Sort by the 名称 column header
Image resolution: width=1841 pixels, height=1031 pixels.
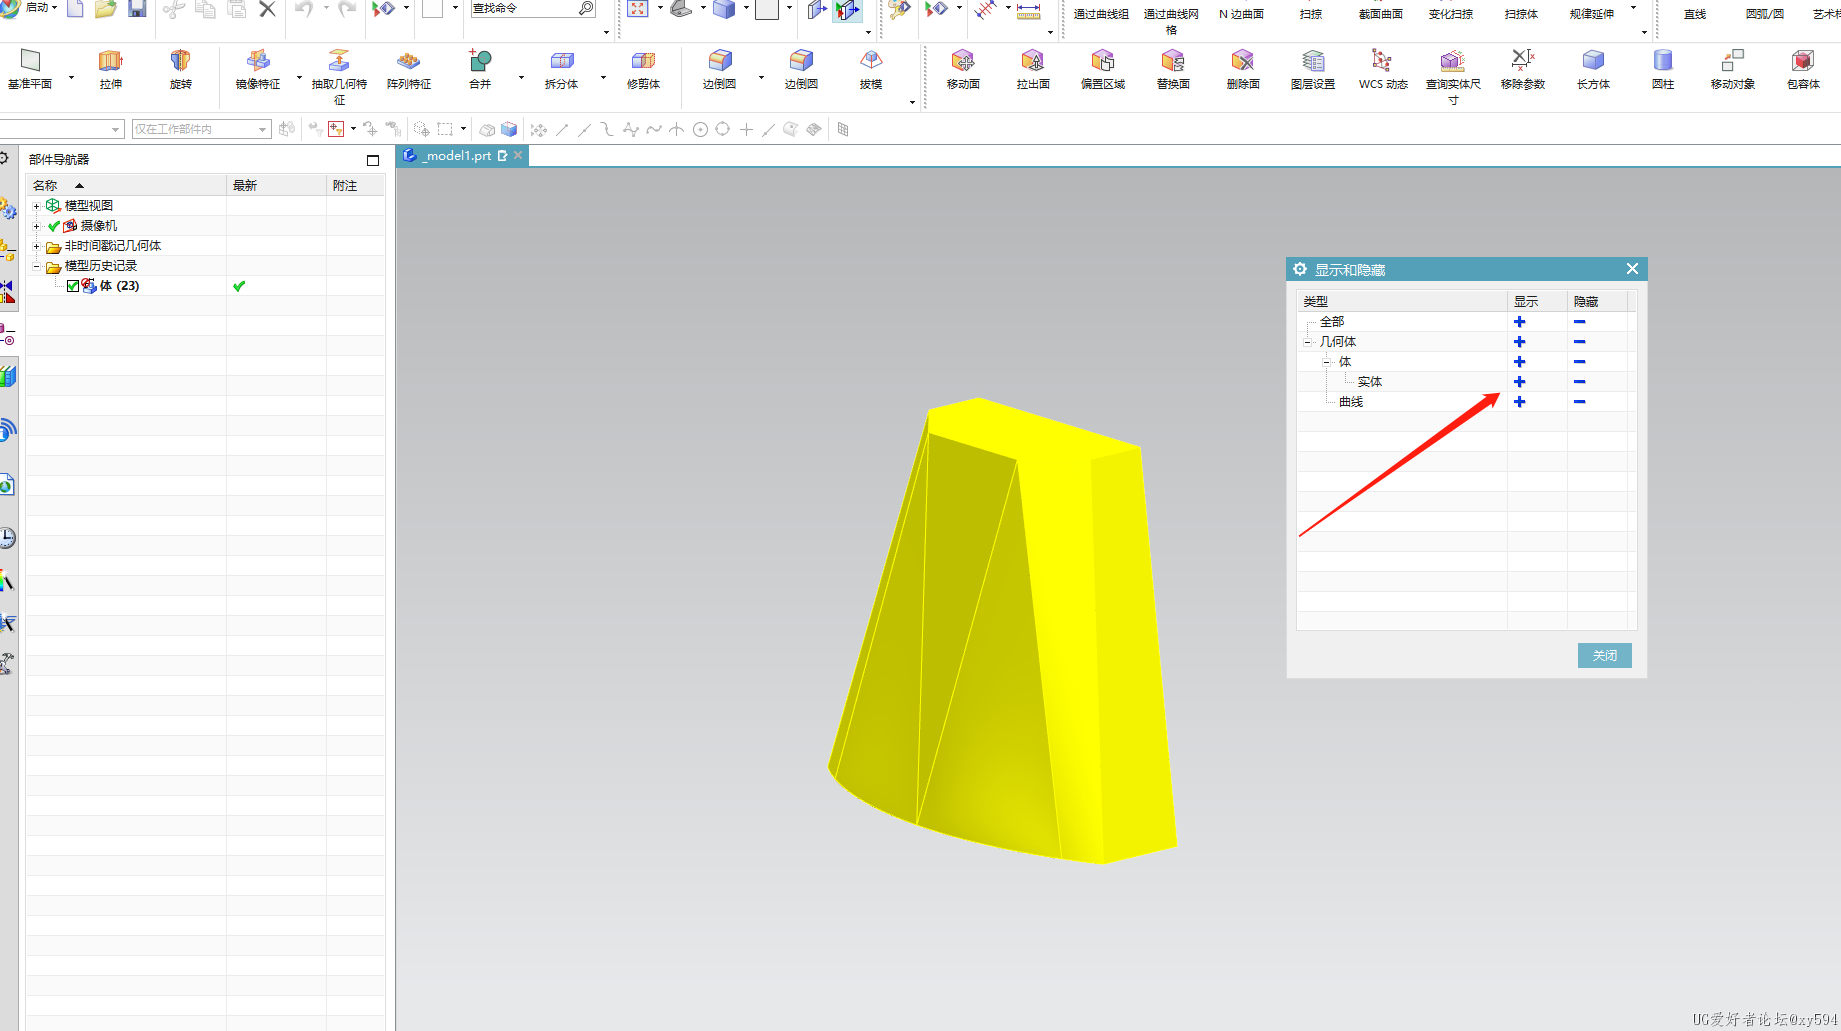[x=127, y=185]
